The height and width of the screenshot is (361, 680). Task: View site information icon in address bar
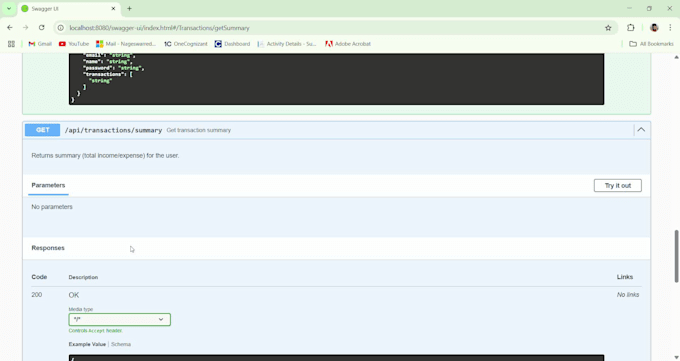[x=61, y=28]
